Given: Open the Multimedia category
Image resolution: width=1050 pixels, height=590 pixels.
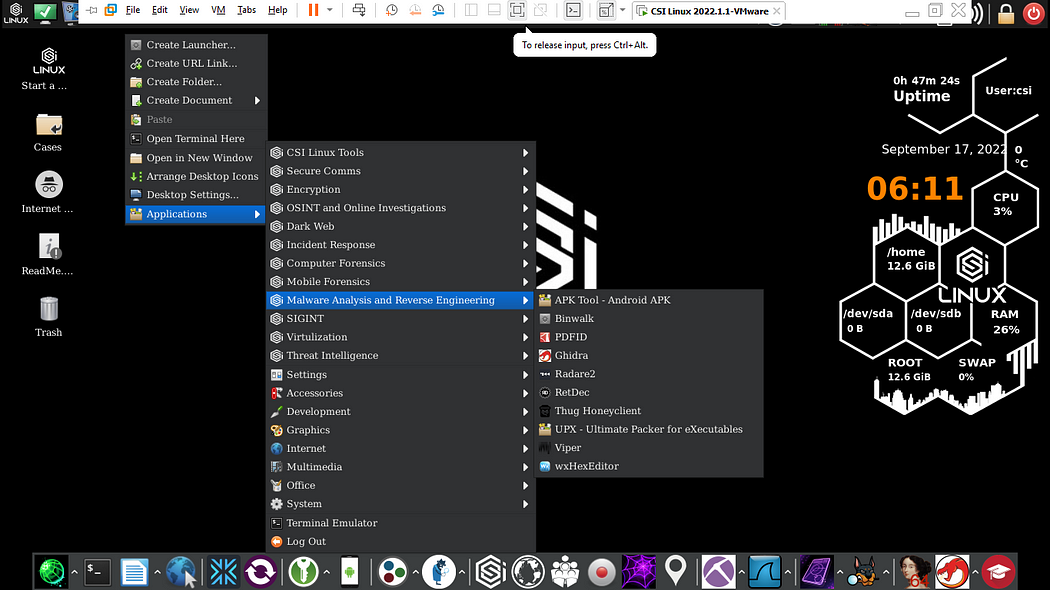Looking at the screenshot, I should point(400,467).
